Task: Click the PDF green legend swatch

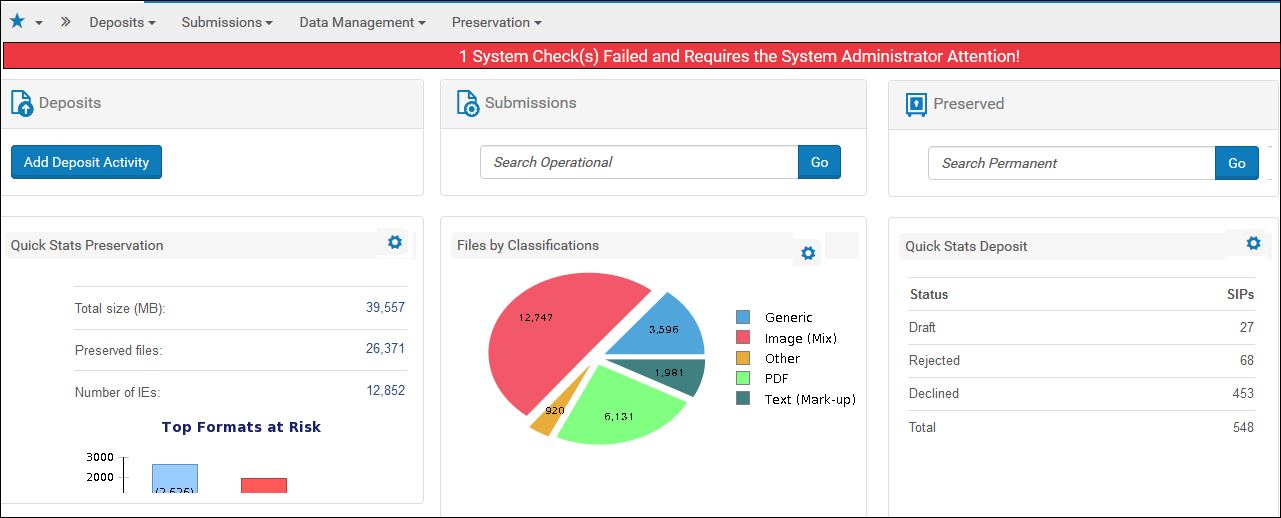Action: point(743,378)
